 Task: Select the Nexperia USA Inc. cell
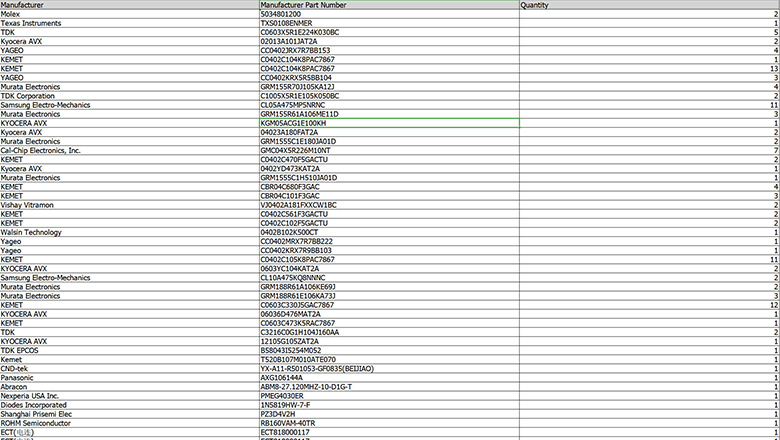pyautogui.click(x=129, y=395)
